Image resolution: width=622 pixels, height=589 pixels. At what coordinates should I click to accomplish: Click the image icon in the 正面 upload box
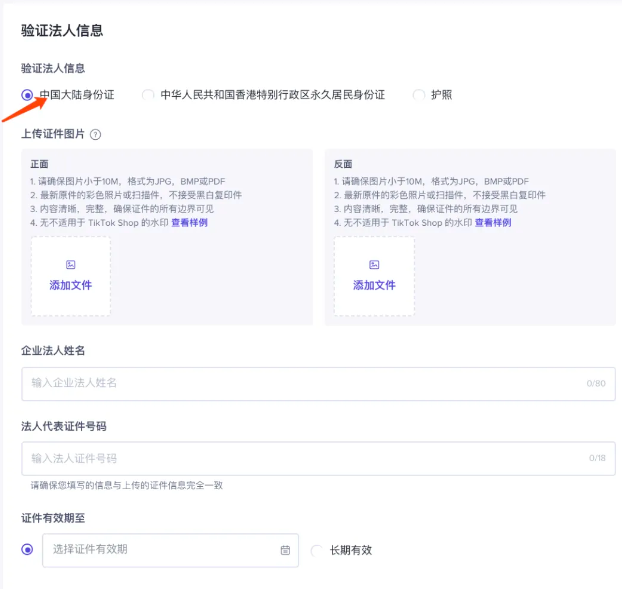tap(70, 265)
